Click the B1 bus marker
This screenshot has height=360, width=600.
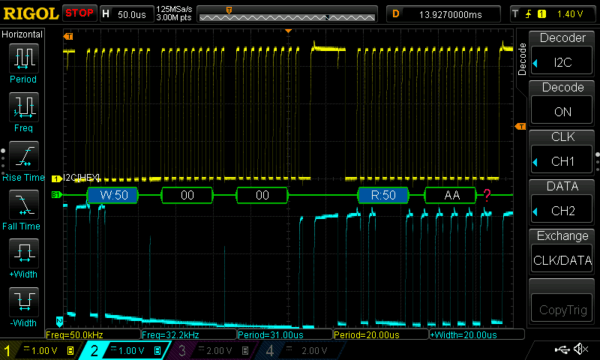tap(56, 195)
